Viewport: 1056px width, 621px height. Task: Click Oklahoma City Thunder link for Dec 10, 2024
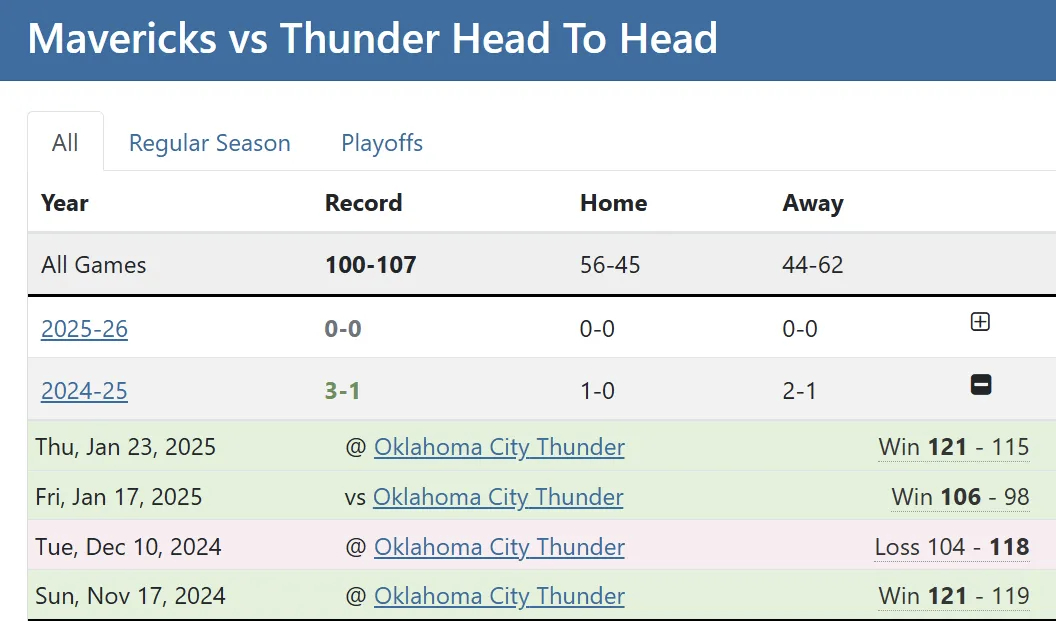(499, 546)
